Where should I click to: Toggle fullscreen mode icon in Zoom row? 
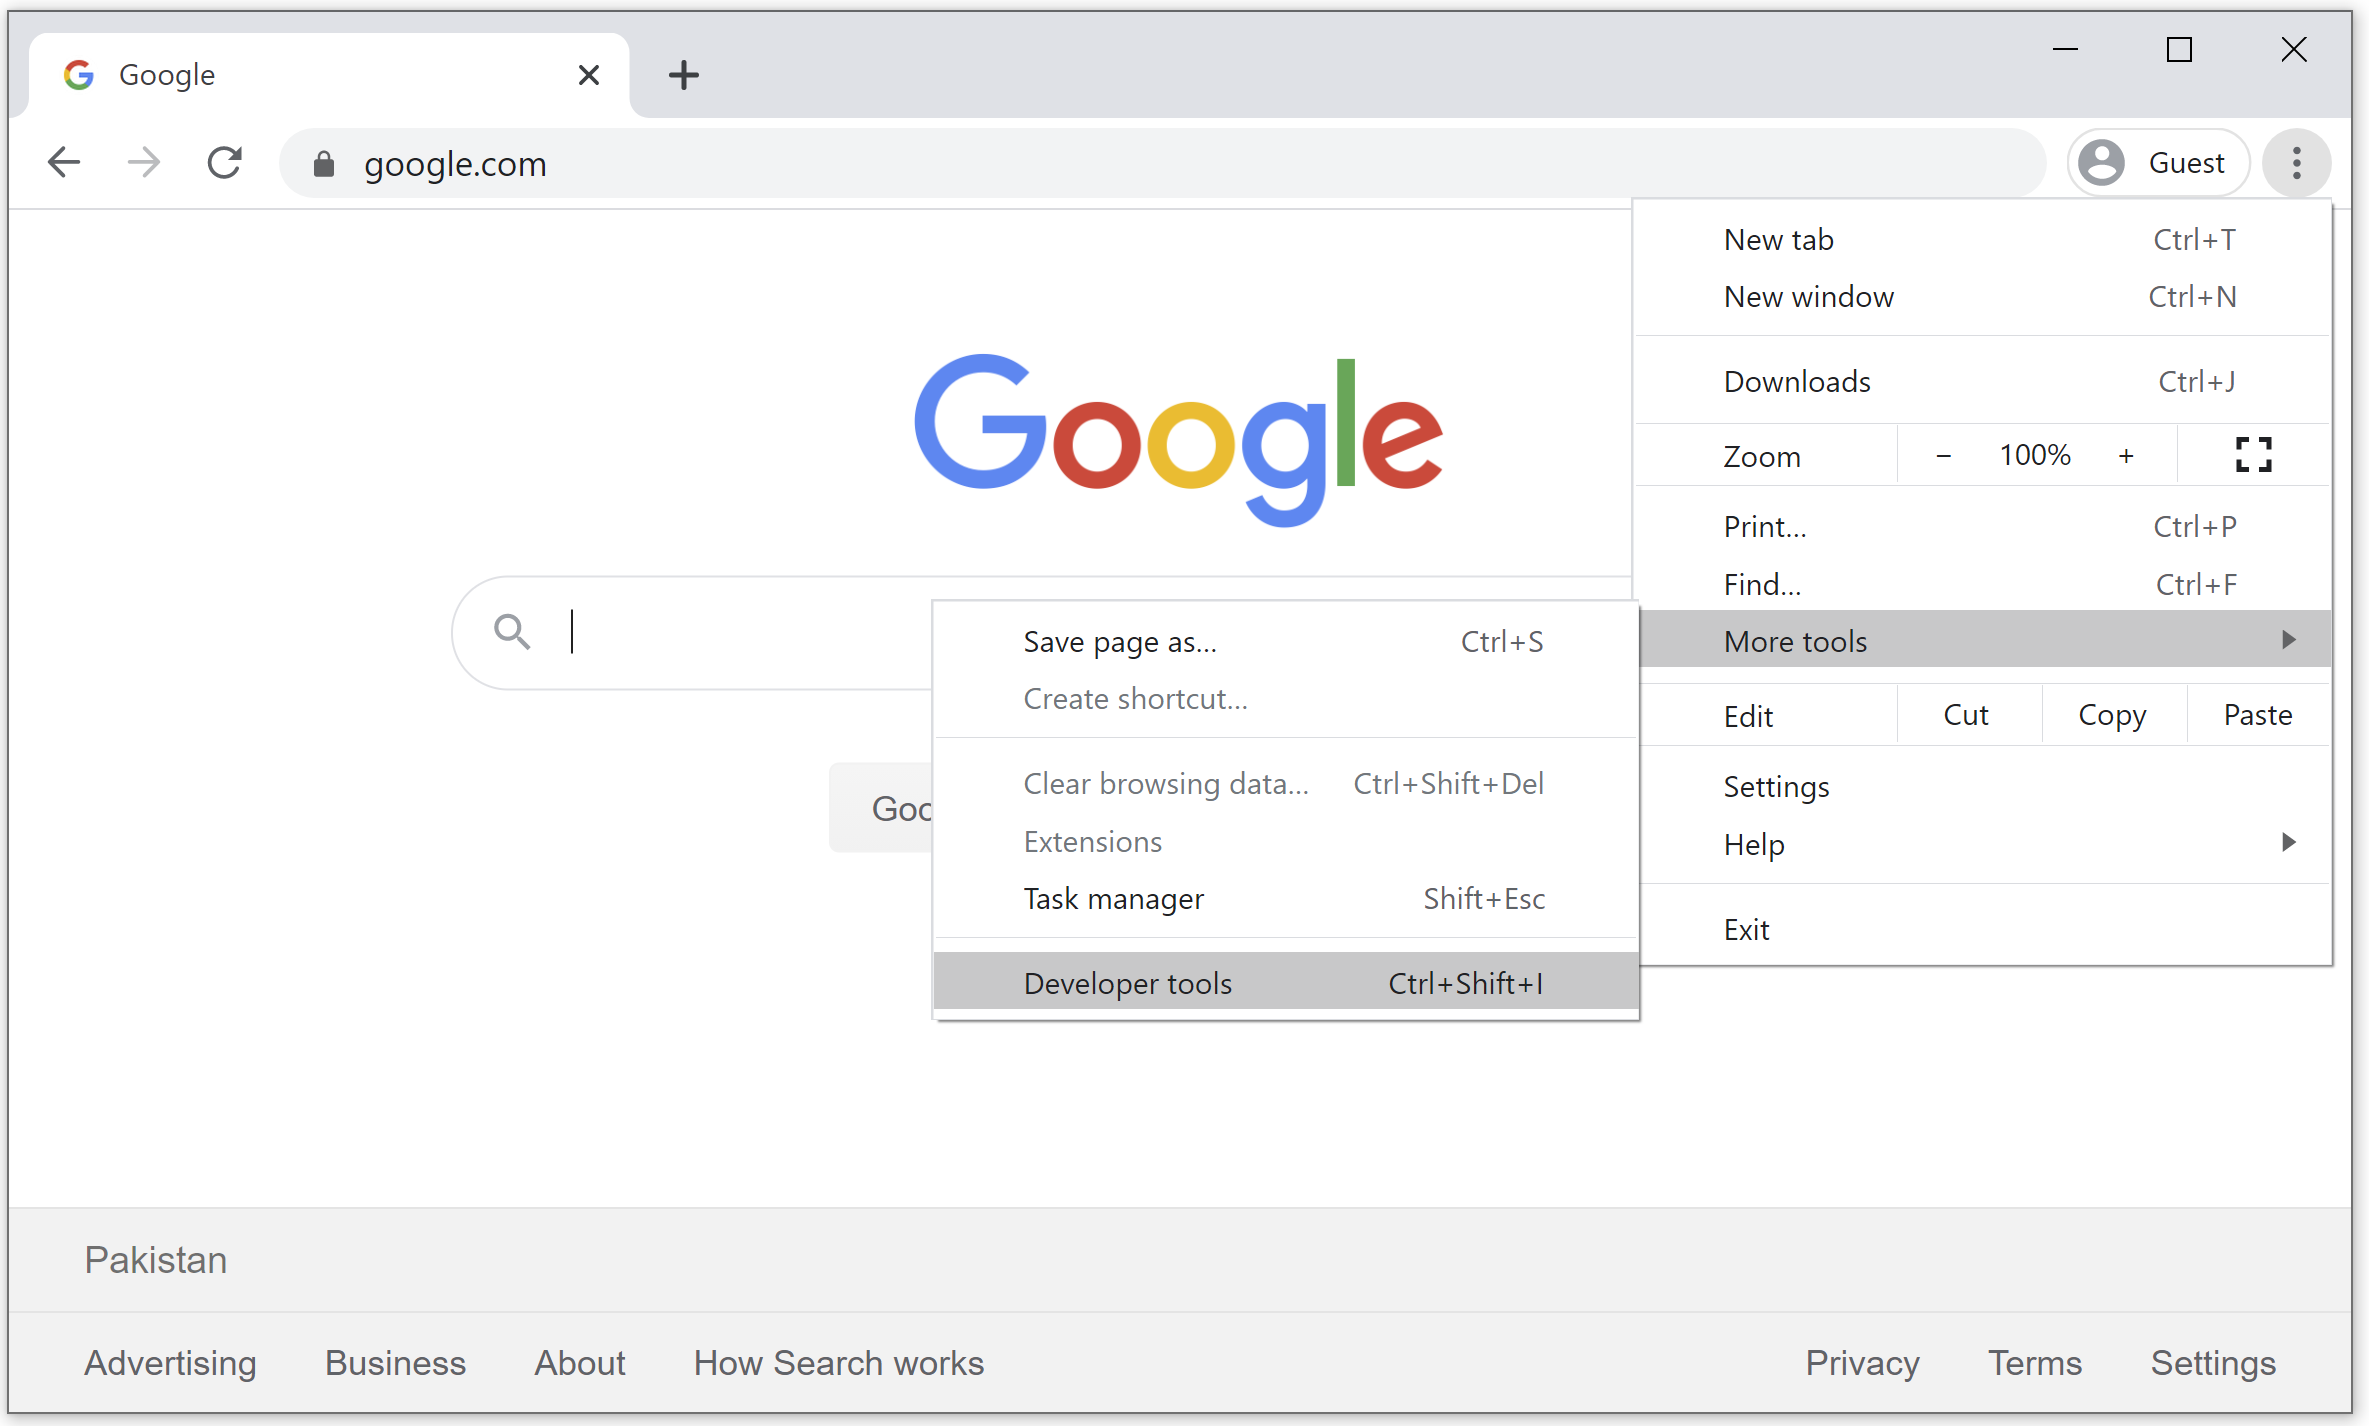[2253, 455]
